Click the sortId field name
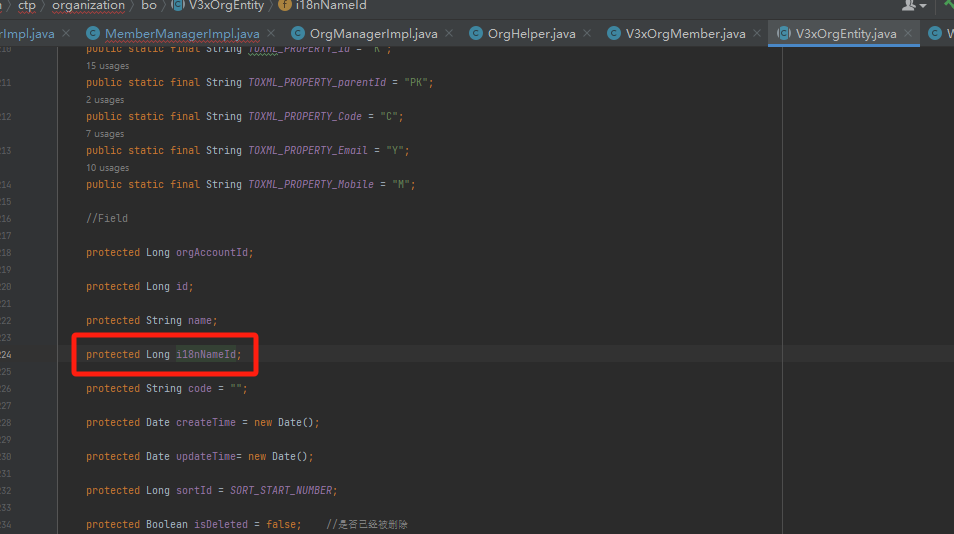The image size is (954, 534). pyautogui.click(x=194, y=491)
